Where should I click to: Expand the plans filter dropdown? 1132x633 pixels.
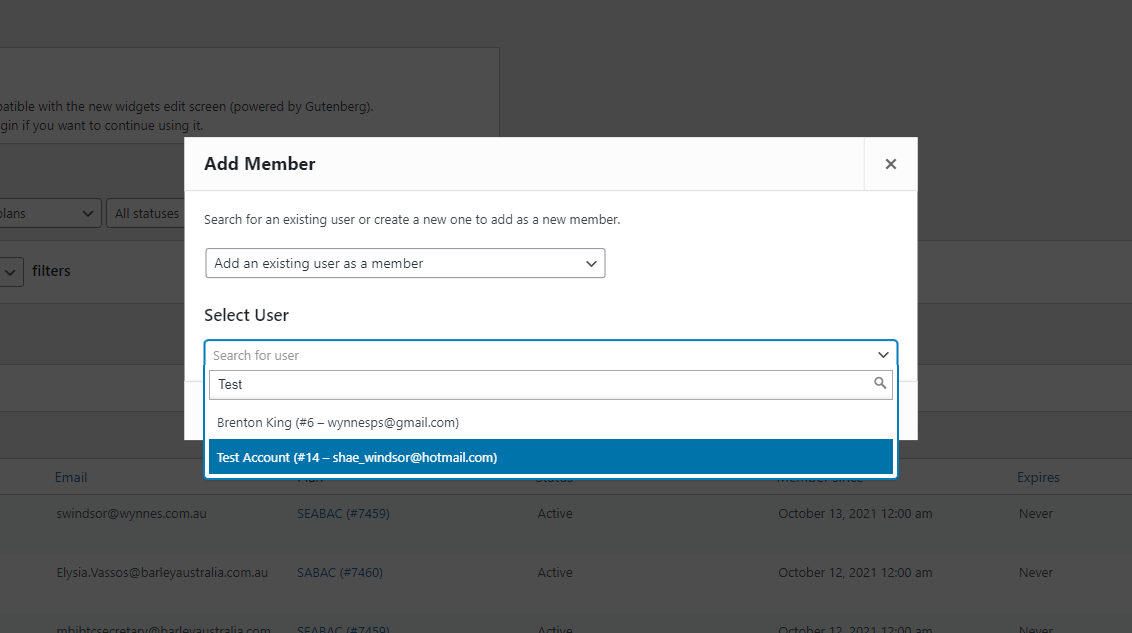coord(49,214)
